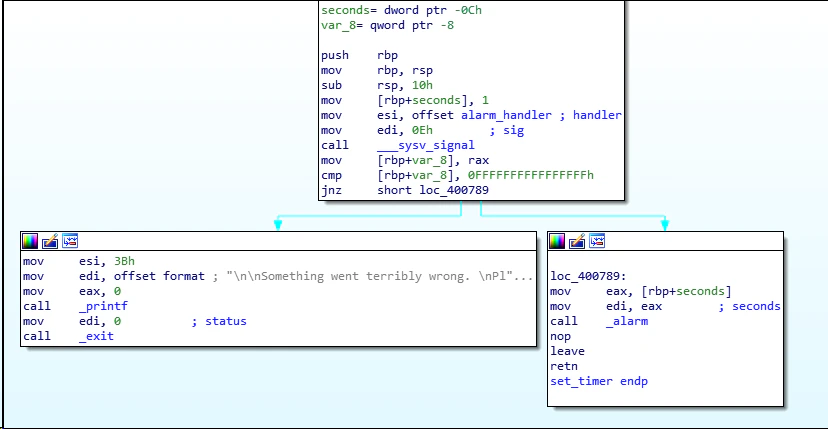Screen dimensions: 828x429
Task: Click the group nodes icon in the printf block
Action: 70,241
